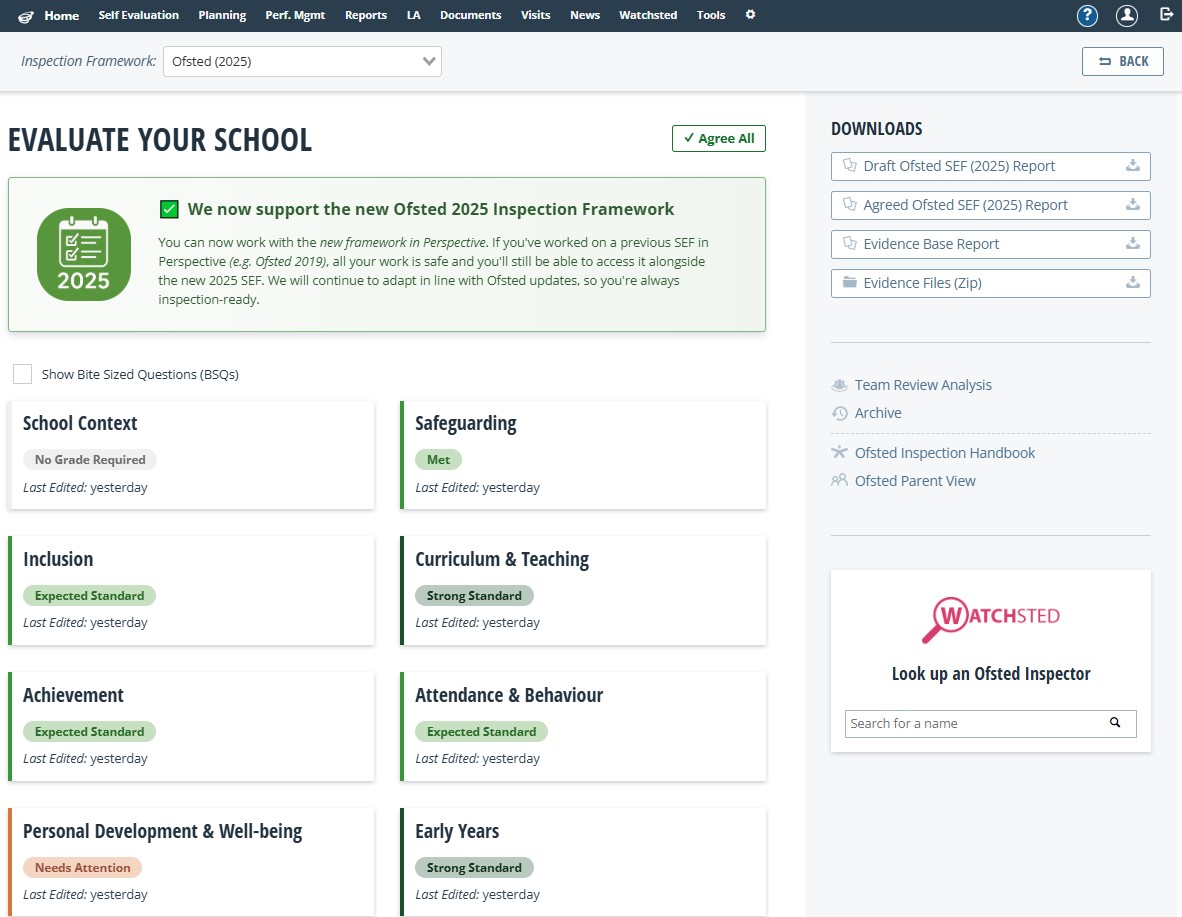Open the Archive link
The height and width of the screenshot is (917, 1182).
point(877,413)
